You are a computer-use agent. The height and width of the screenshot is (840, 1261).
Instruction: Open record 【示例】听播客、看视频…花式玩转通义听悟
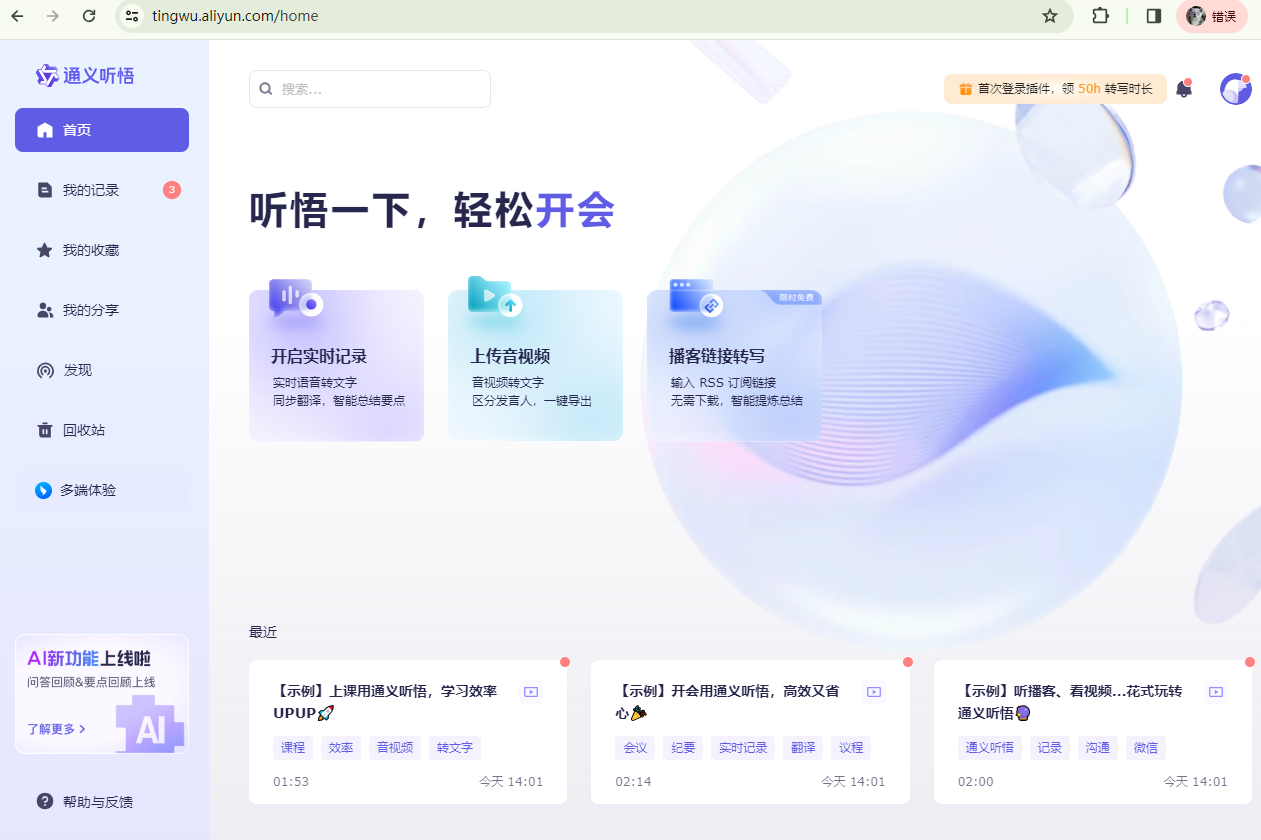[1093, 732]
